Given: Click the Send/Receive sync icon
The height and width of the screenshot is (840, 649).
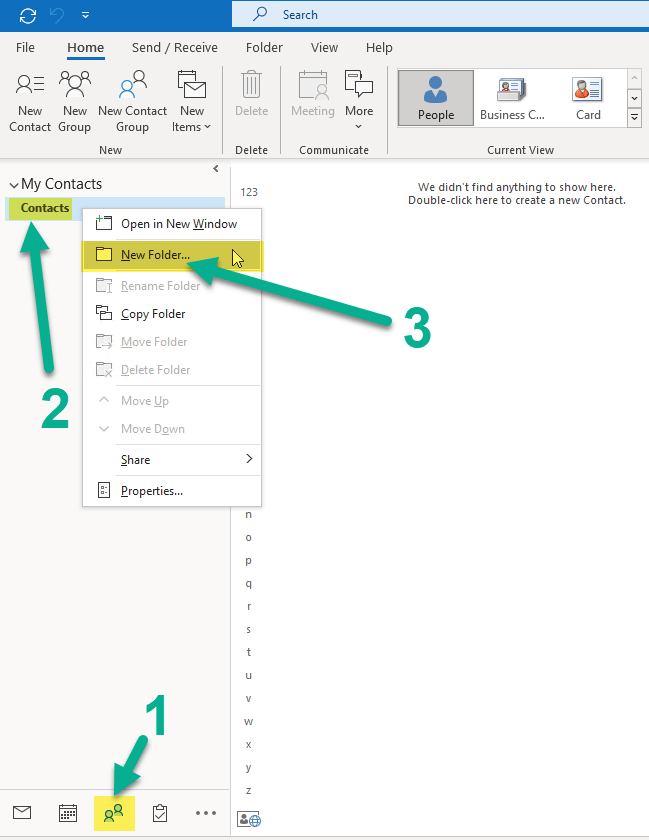Looking at the screenshot, I should (27, 15).
